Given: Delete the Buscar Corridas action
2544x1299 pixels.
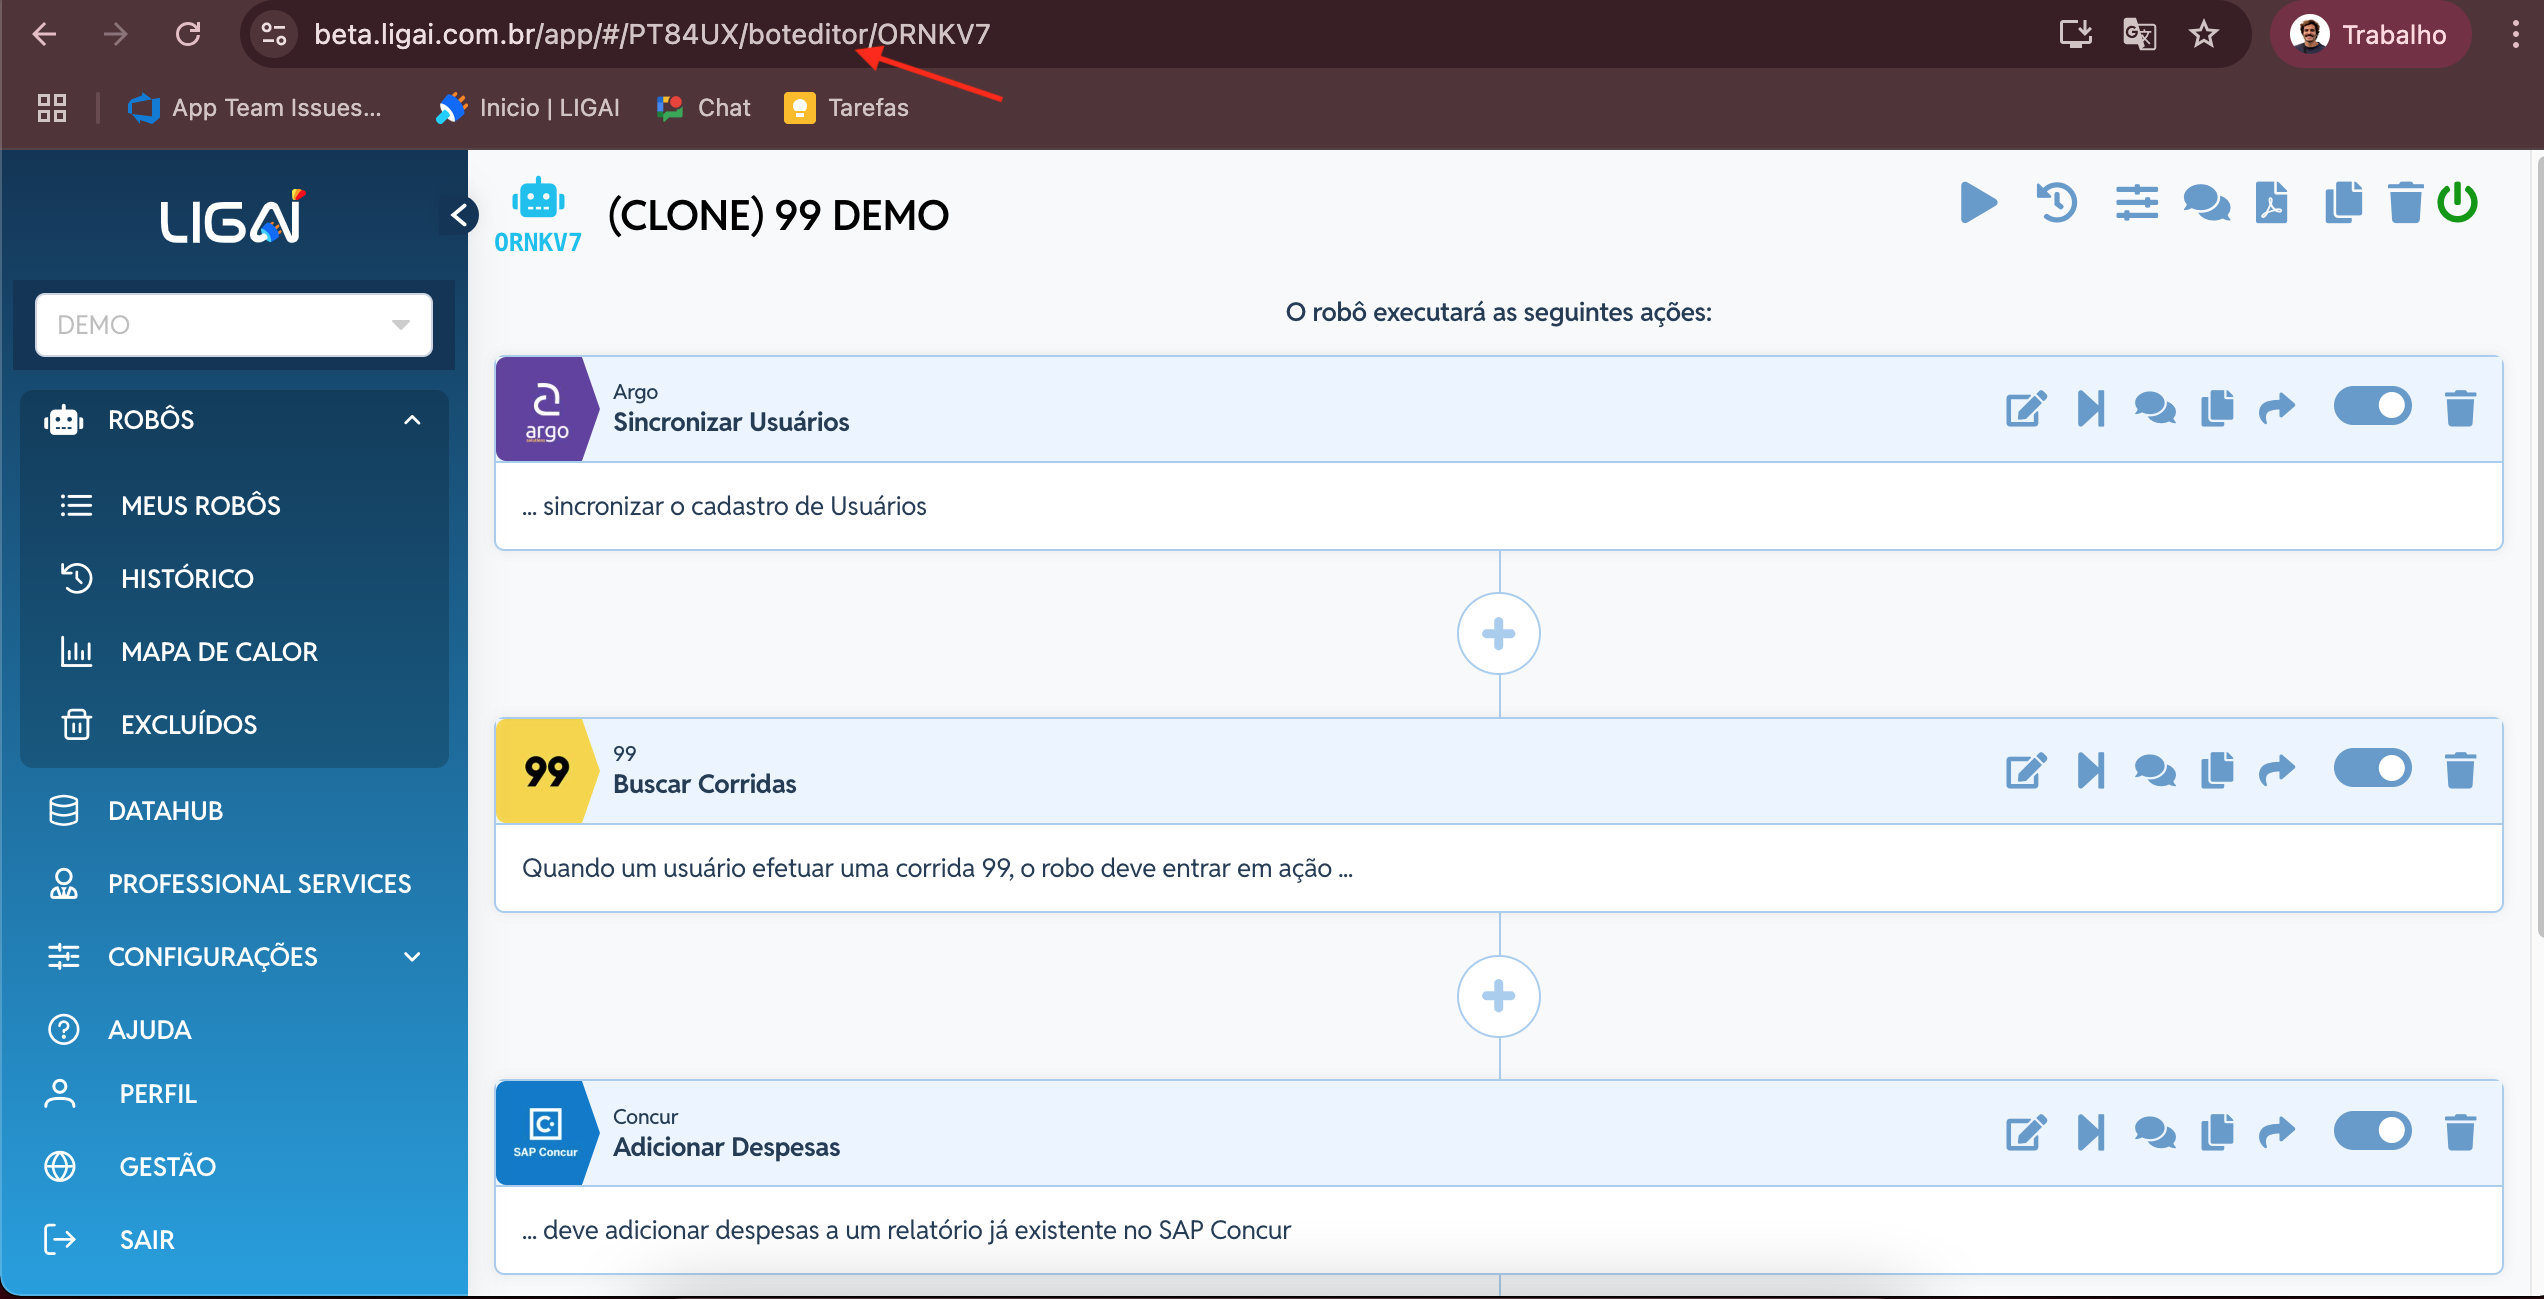Looking at the screenshot, I should click(2460, 771).
